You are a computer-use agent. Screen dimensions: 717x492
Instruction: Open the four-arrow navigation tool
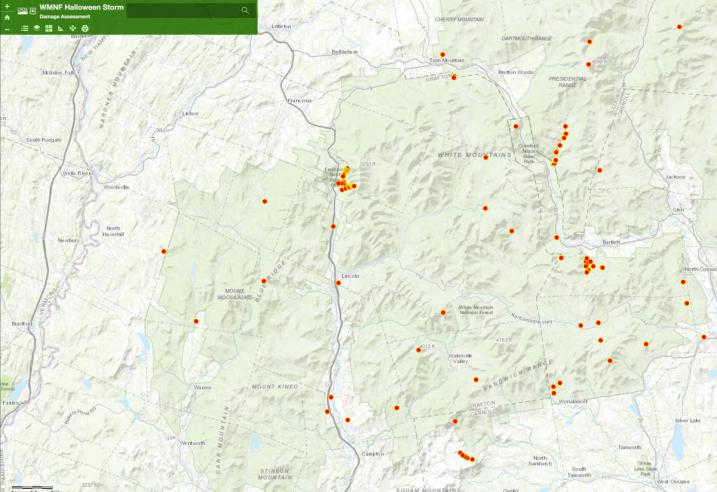(72, 28)
